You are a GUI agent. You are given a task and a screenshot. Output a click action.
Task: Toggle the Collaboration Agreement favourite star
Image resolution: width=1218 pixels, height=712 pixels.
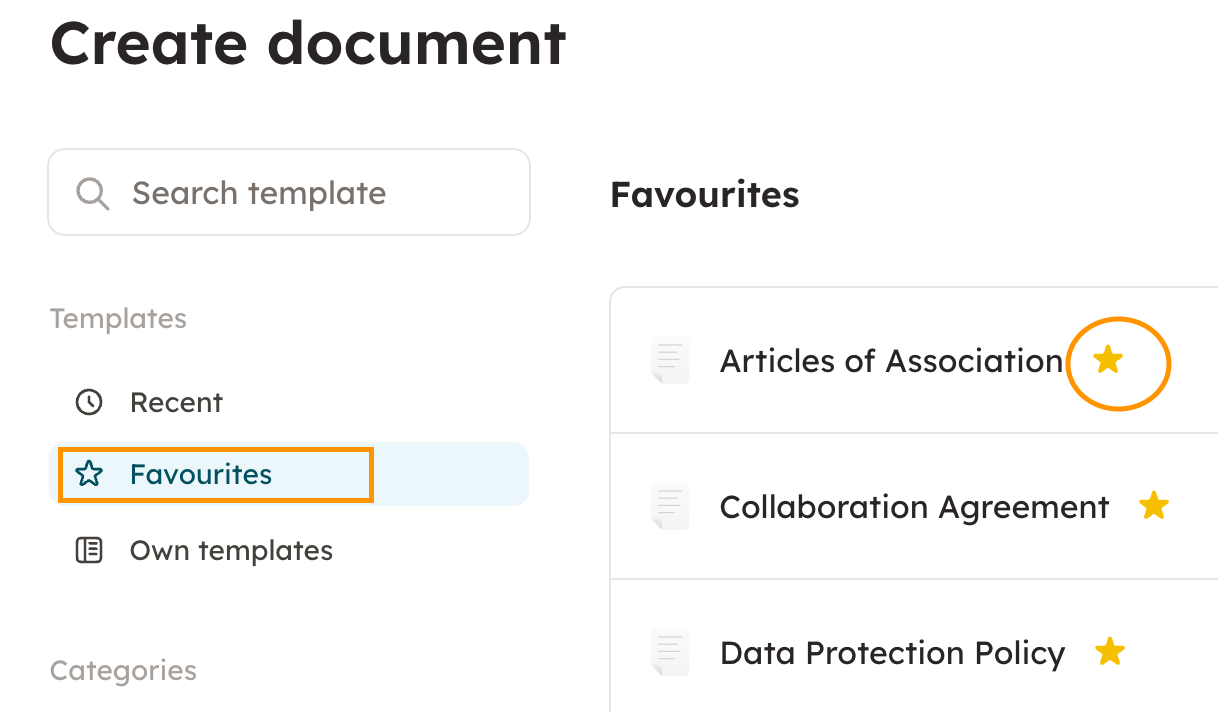(x=1154, y=506)
